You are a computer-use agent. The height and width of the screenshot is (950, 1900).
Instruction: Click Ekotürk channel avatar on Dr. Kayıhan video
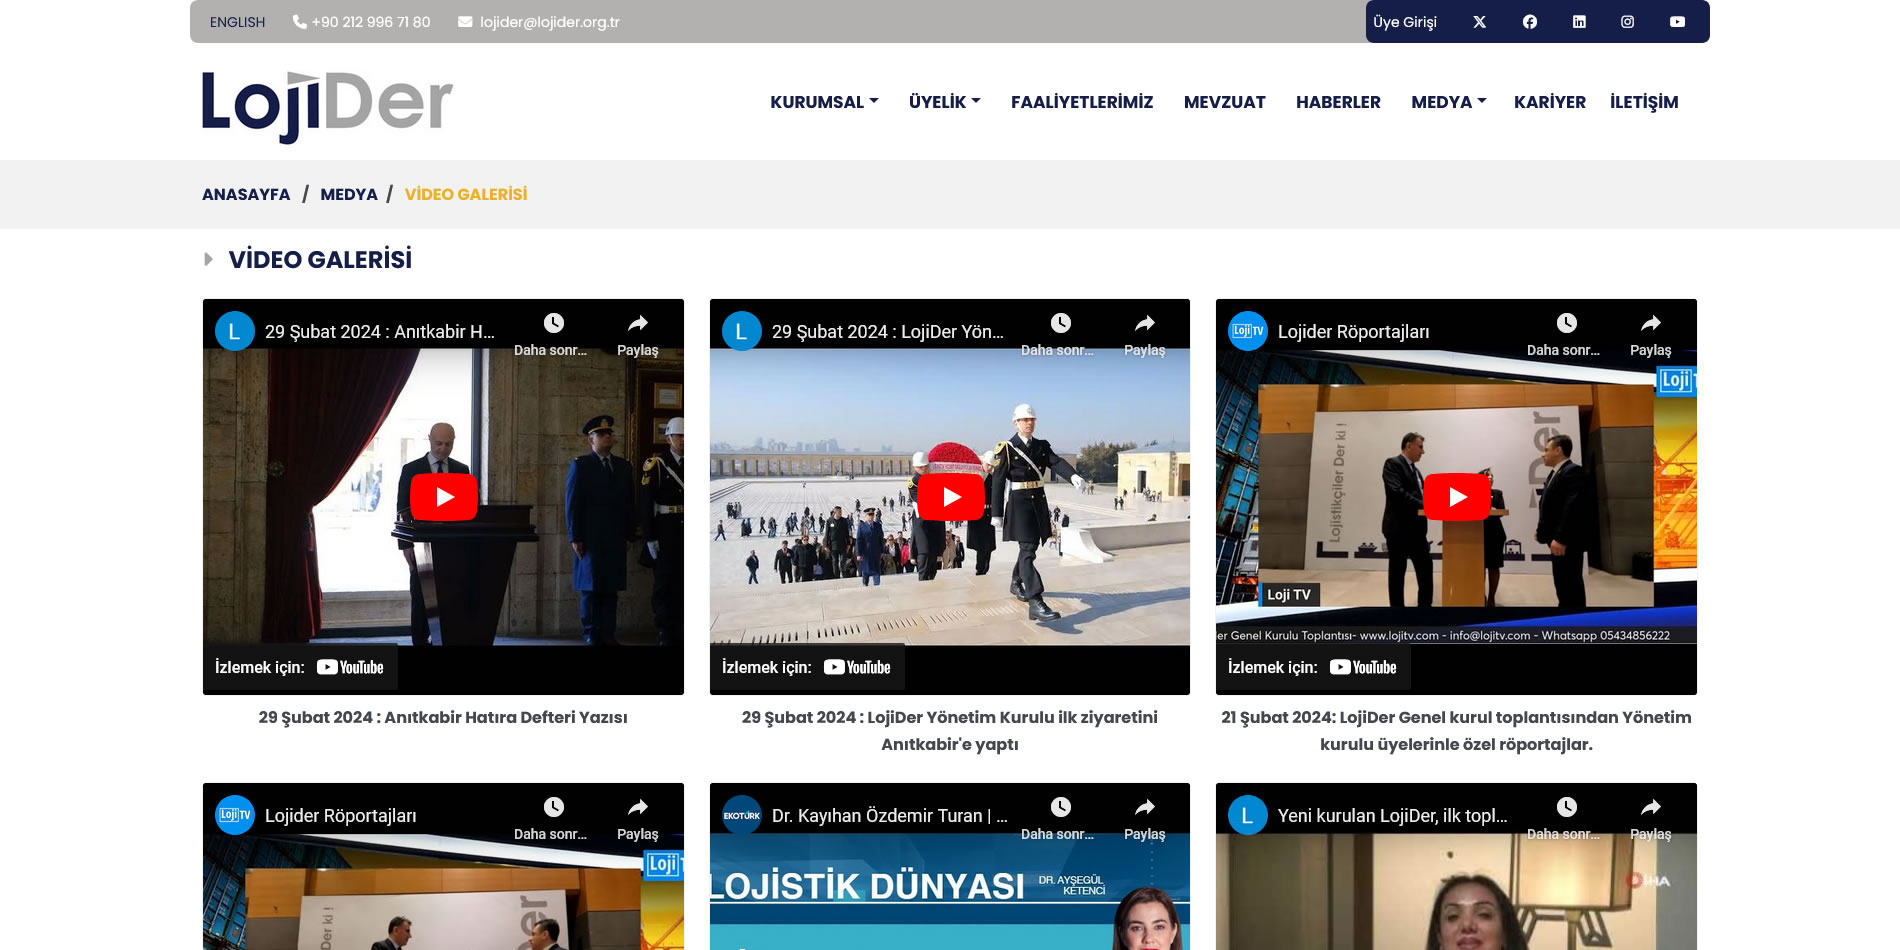point(742,815)
